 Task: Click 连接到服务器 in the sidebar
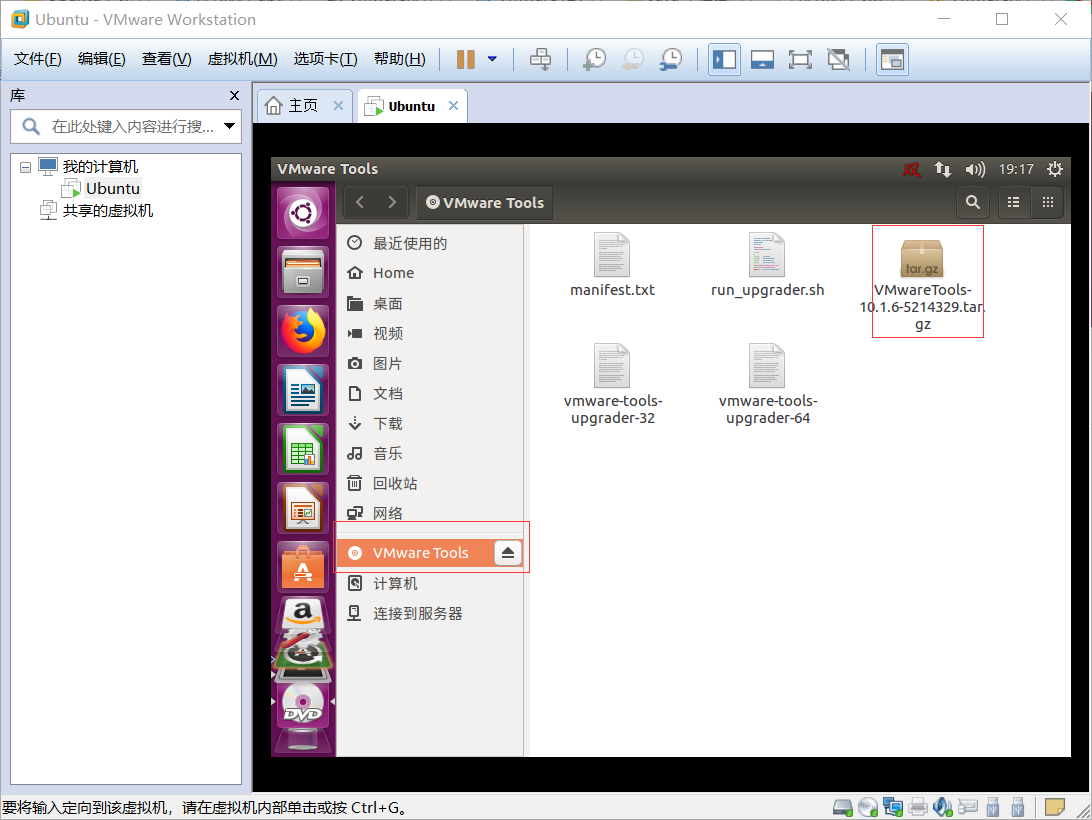(429, 614)
